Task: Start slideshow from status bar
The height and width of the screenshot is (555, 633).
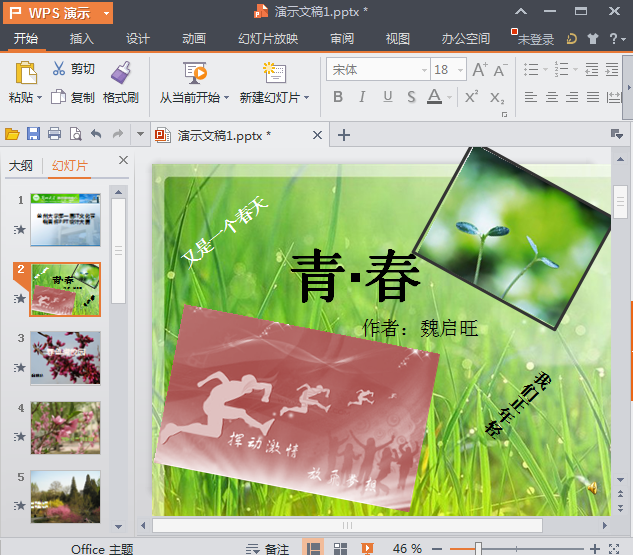Action: pos(367,549)
